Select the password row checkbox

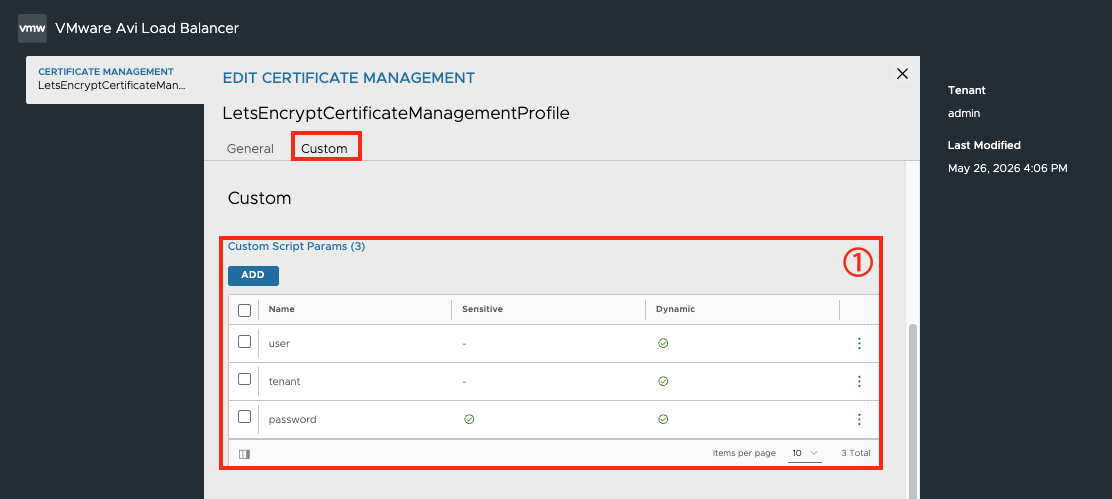(245, 417)
